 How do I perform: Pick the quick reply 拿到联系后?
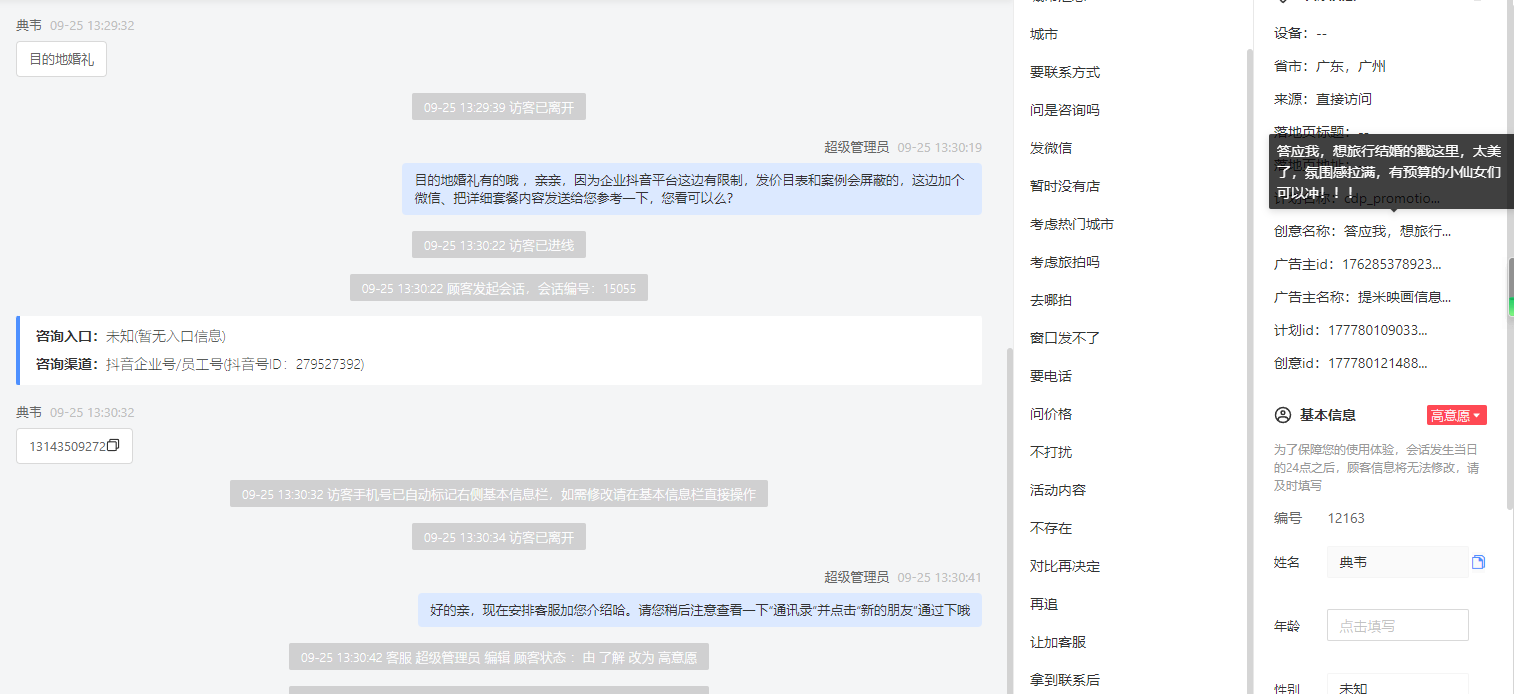[x=1065, y=680]
